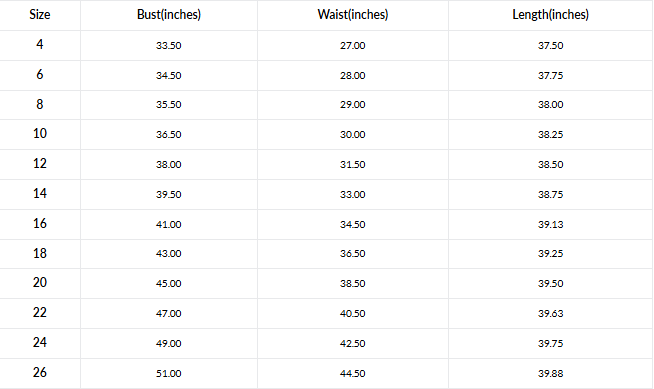
Task: Click the length value 37.75
Action: [x=551, y=75]
